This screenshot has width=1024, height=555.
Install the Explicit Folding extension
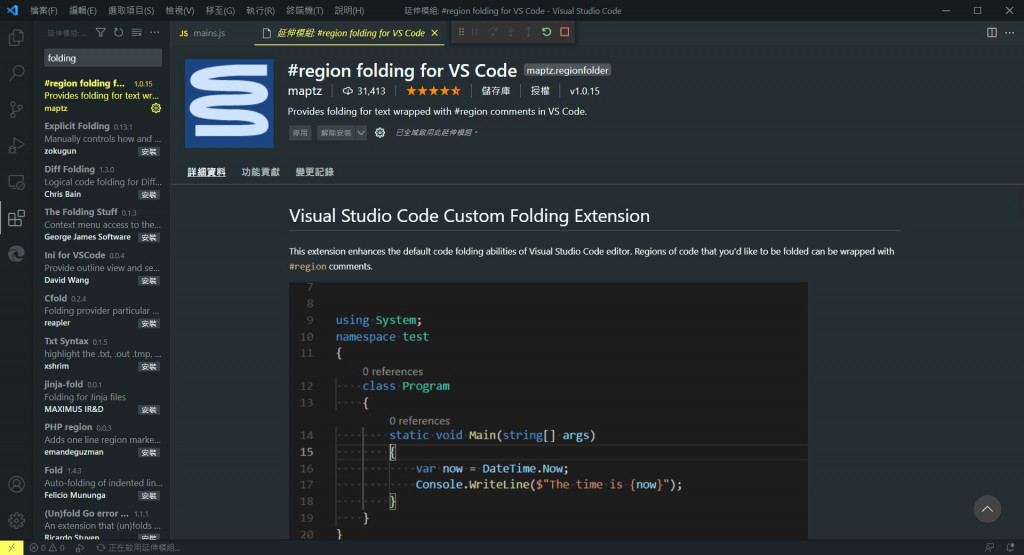pos(149,152)
